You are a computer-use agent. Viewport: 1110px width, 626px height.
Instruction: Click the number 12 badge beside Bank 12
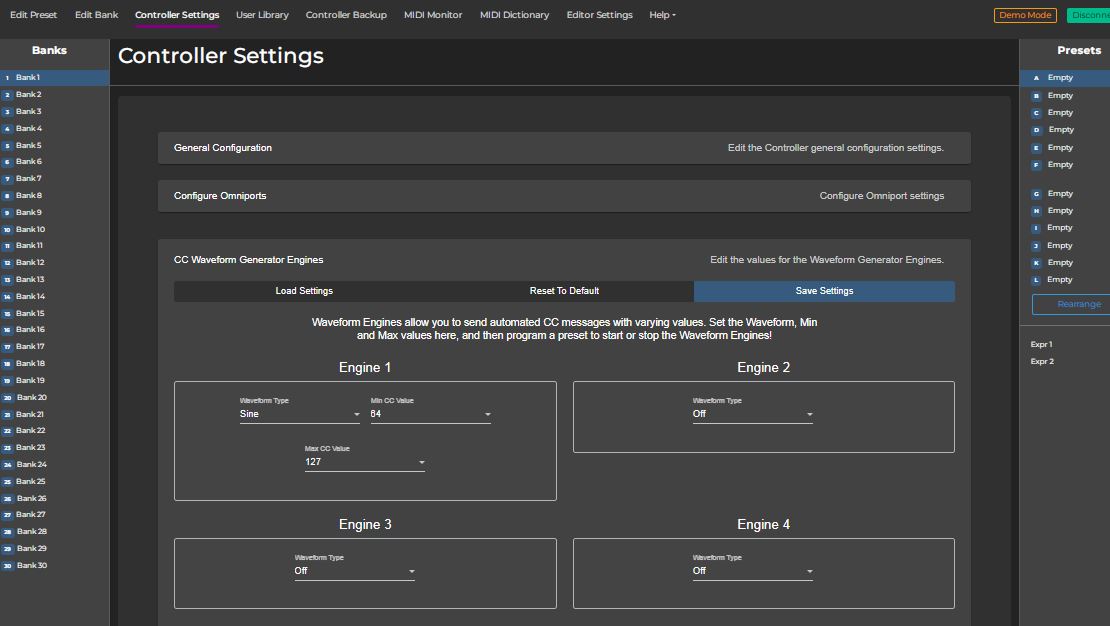pos(7,263)
